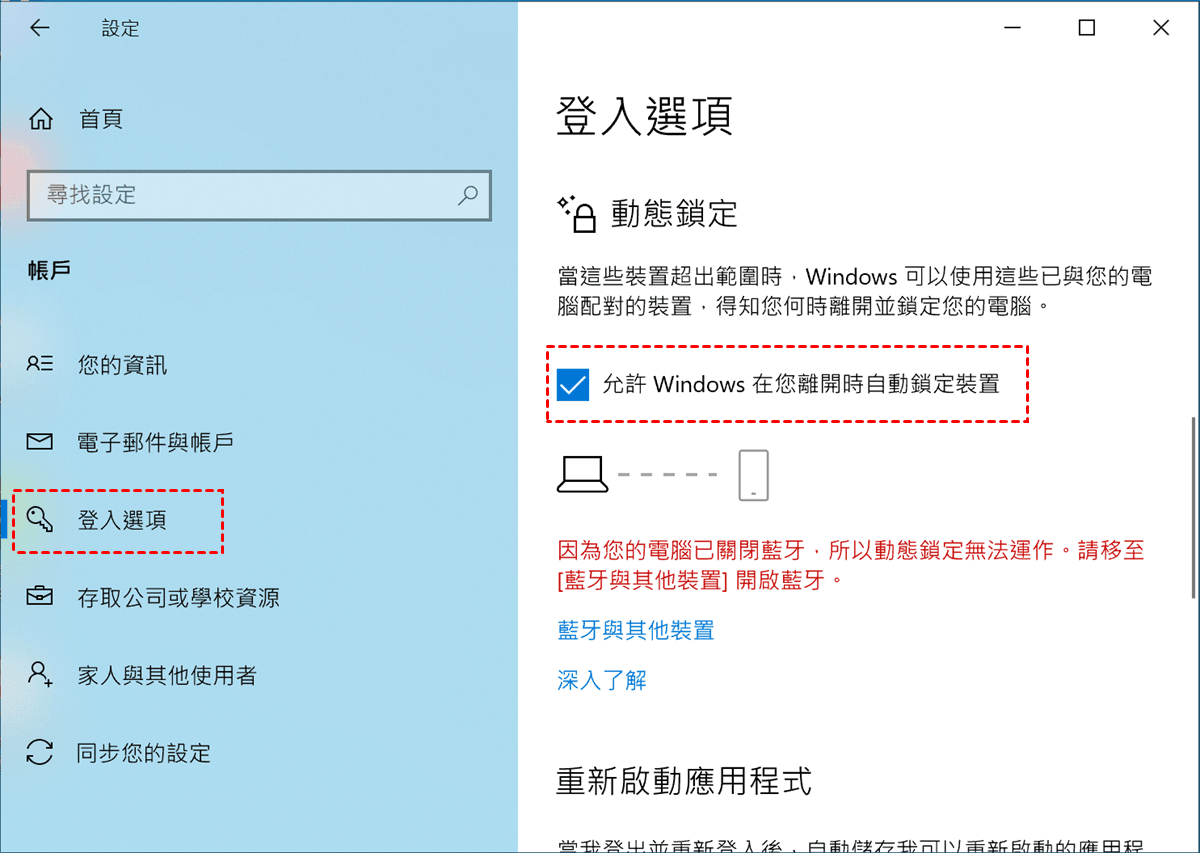1200x853 pixels.
Task: Open 藍牙與其他裝置 link
Action: [635, 630]
